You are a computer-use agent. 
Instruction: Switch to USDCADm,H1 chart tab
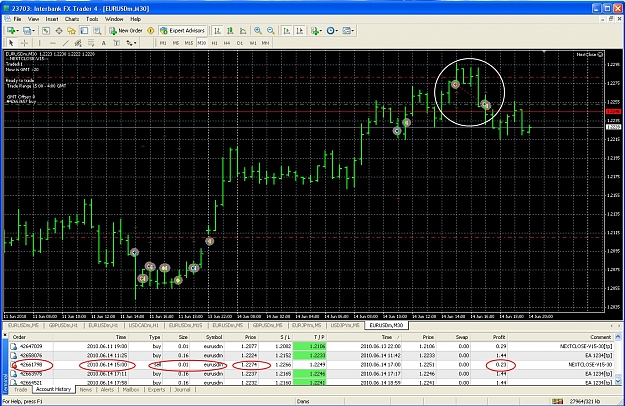point(143,326)
